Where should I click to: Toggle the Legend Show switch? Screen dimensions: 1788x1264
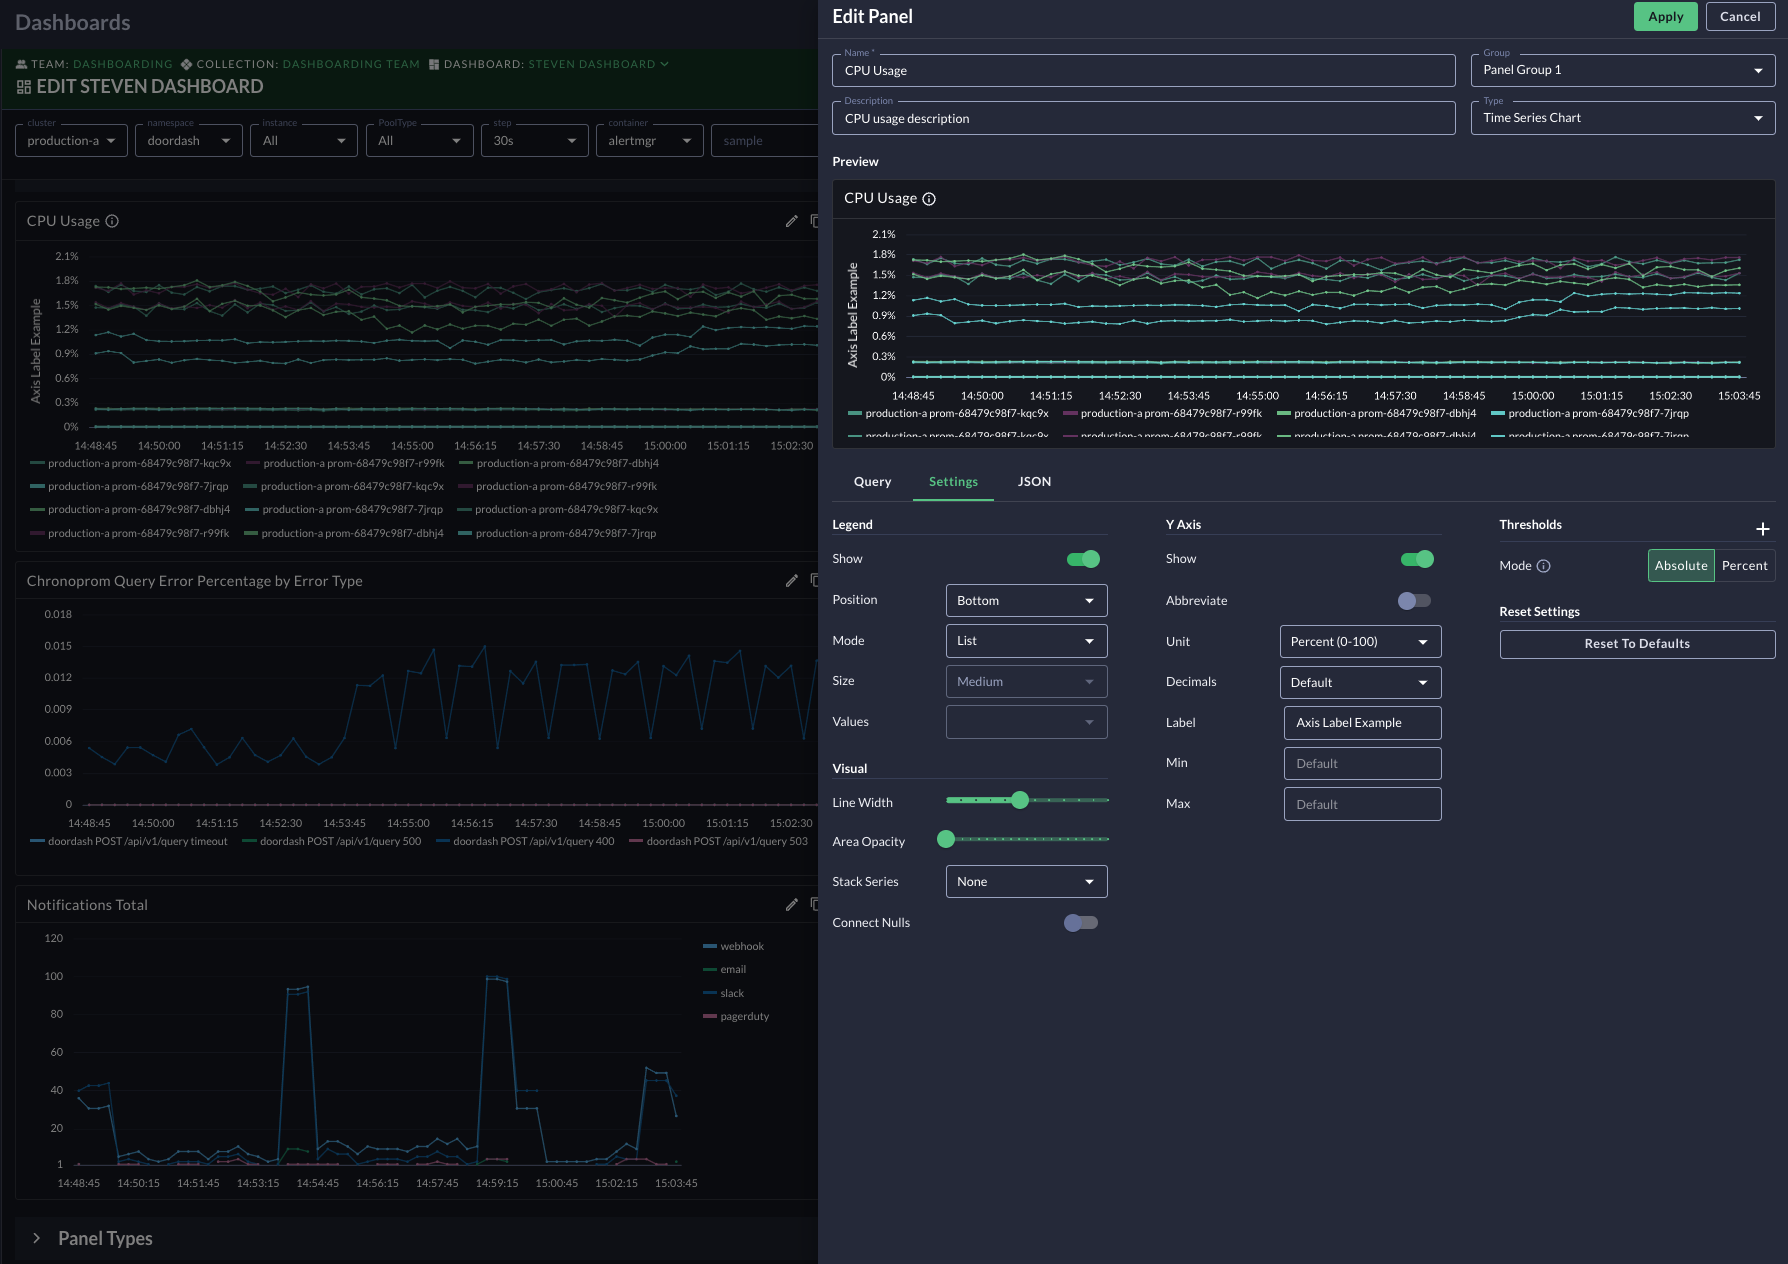(1084, 559)
